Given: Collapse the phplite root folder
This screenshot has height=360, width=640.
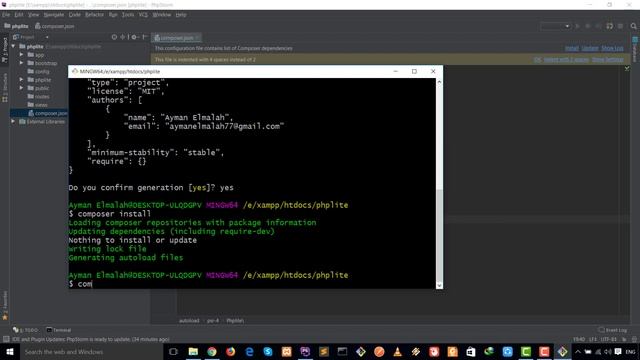Looking at the screenshot, I should pyautogui.click(x=13, y=47).
